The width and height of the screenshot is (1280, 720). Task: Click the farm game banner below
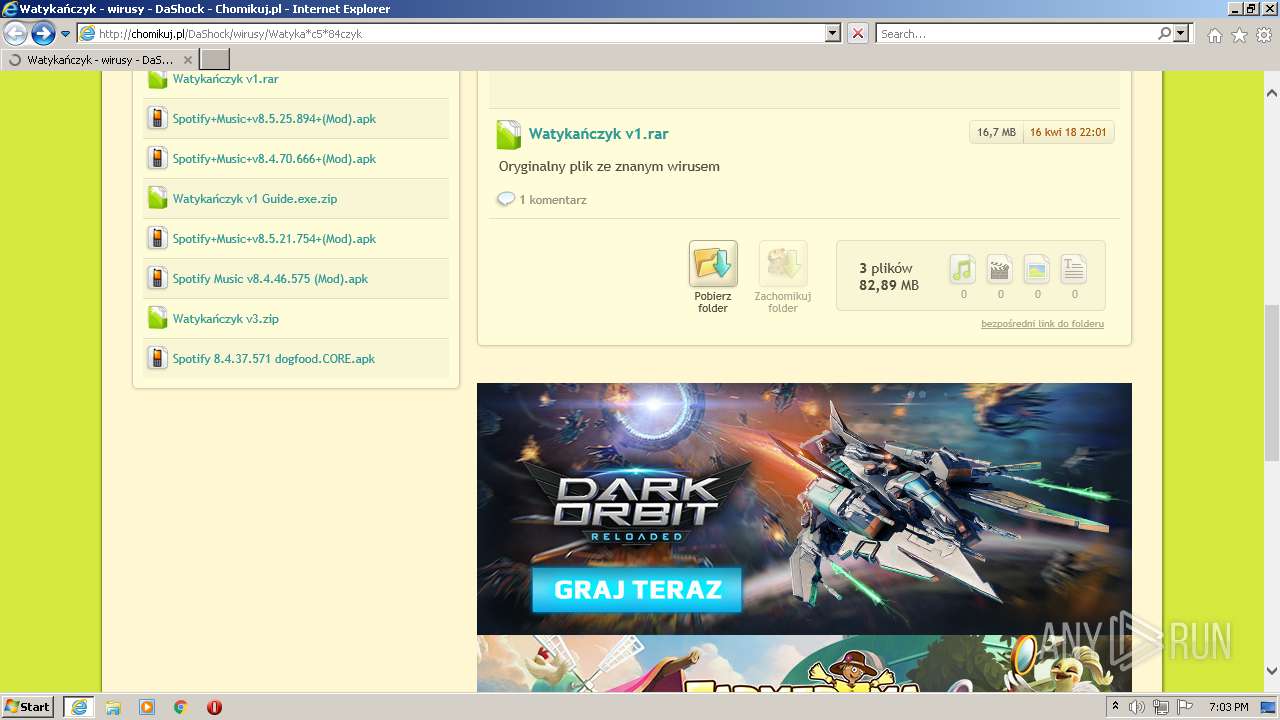[804, 664]
